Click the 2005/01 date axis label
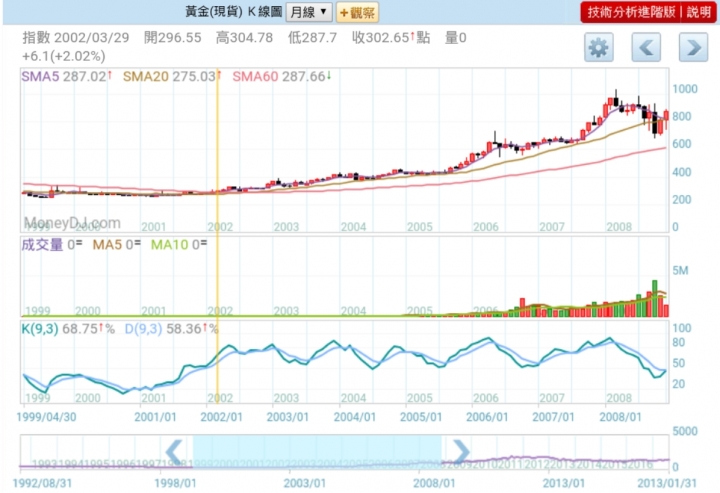This screenshot has width=720, height=493. click(x=421, y=417)
